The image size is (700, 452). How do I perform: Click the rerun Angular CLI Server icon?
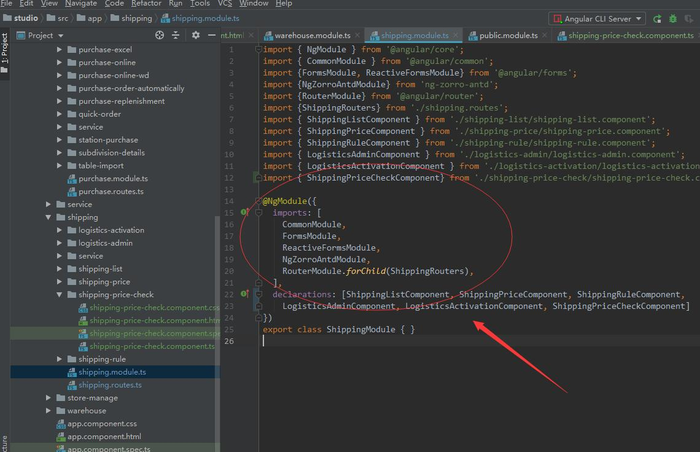point(657,19)
